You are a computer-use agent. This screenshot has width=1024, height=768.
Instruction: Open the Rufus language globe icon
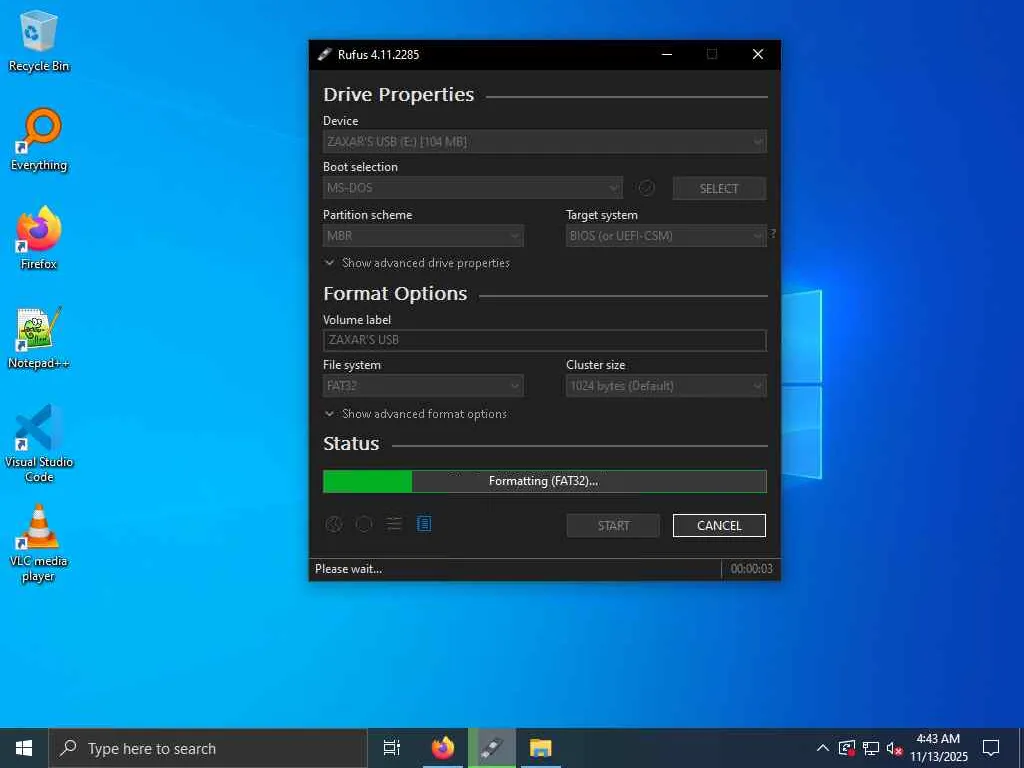(334, 524)
